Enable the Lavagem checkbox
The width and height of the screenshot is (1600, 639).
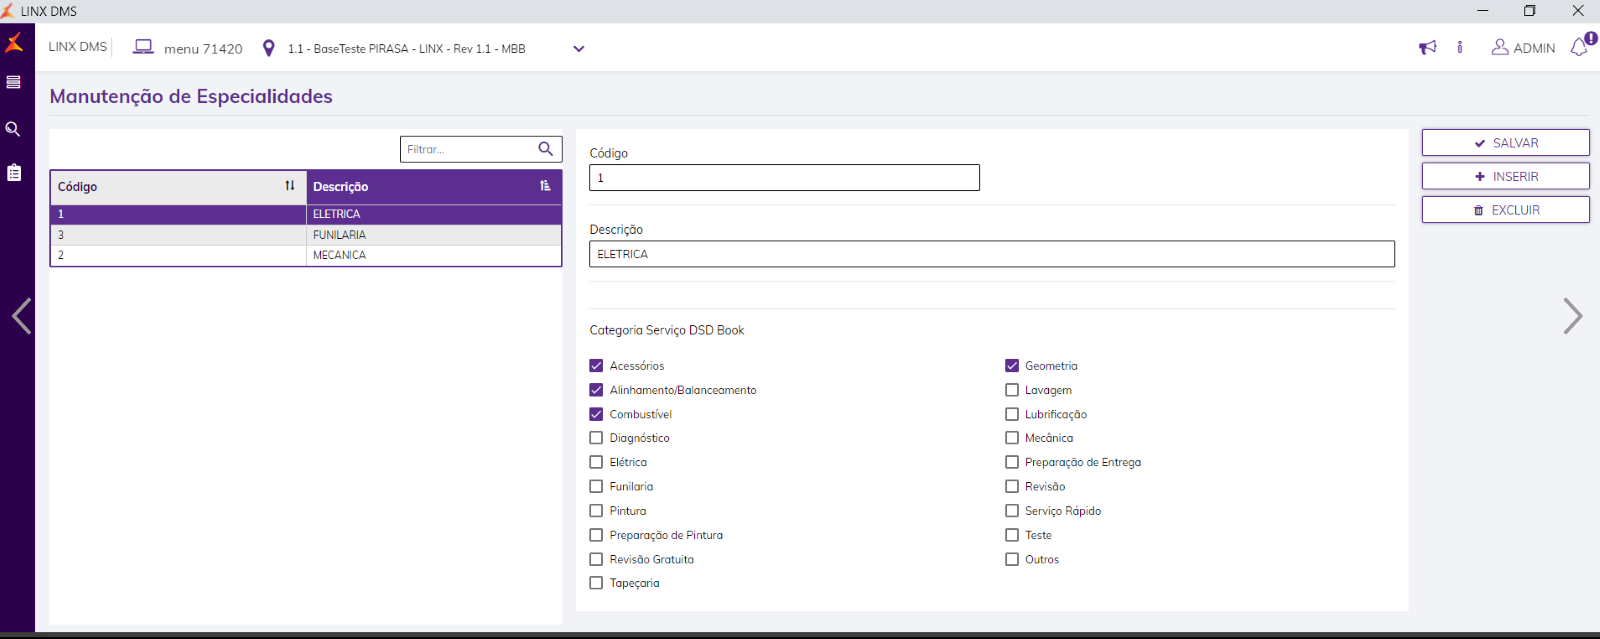click(1012, 390)
